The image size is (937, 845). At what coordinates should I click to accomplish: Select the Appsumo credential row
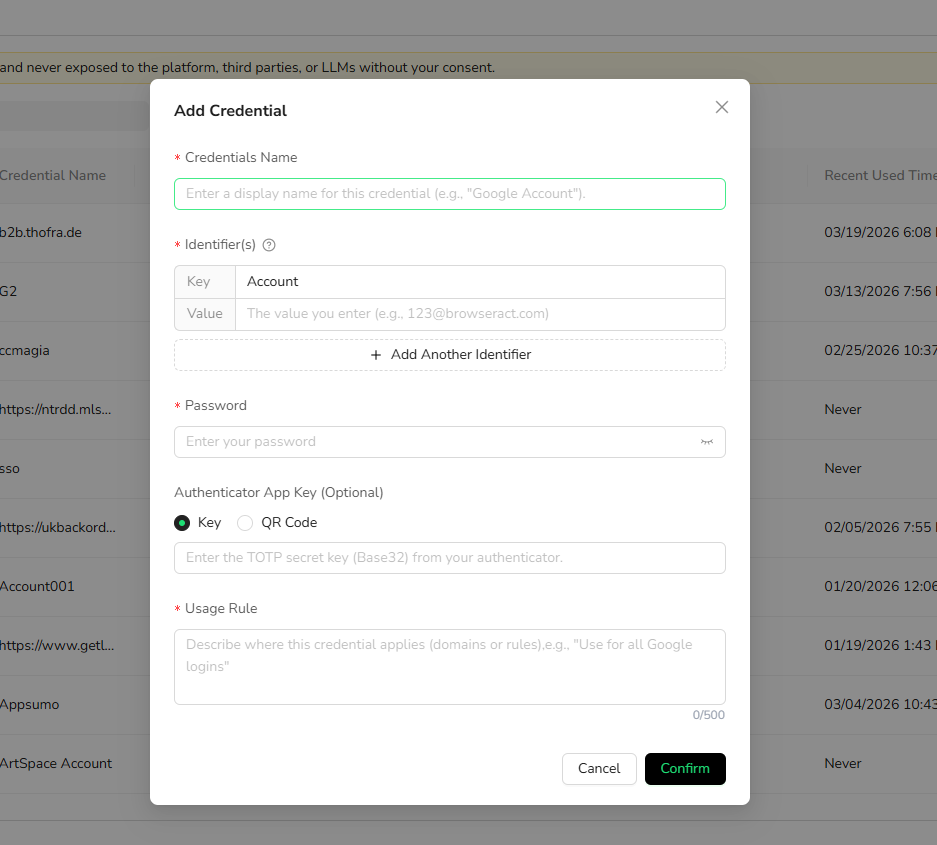pos(29,705)
